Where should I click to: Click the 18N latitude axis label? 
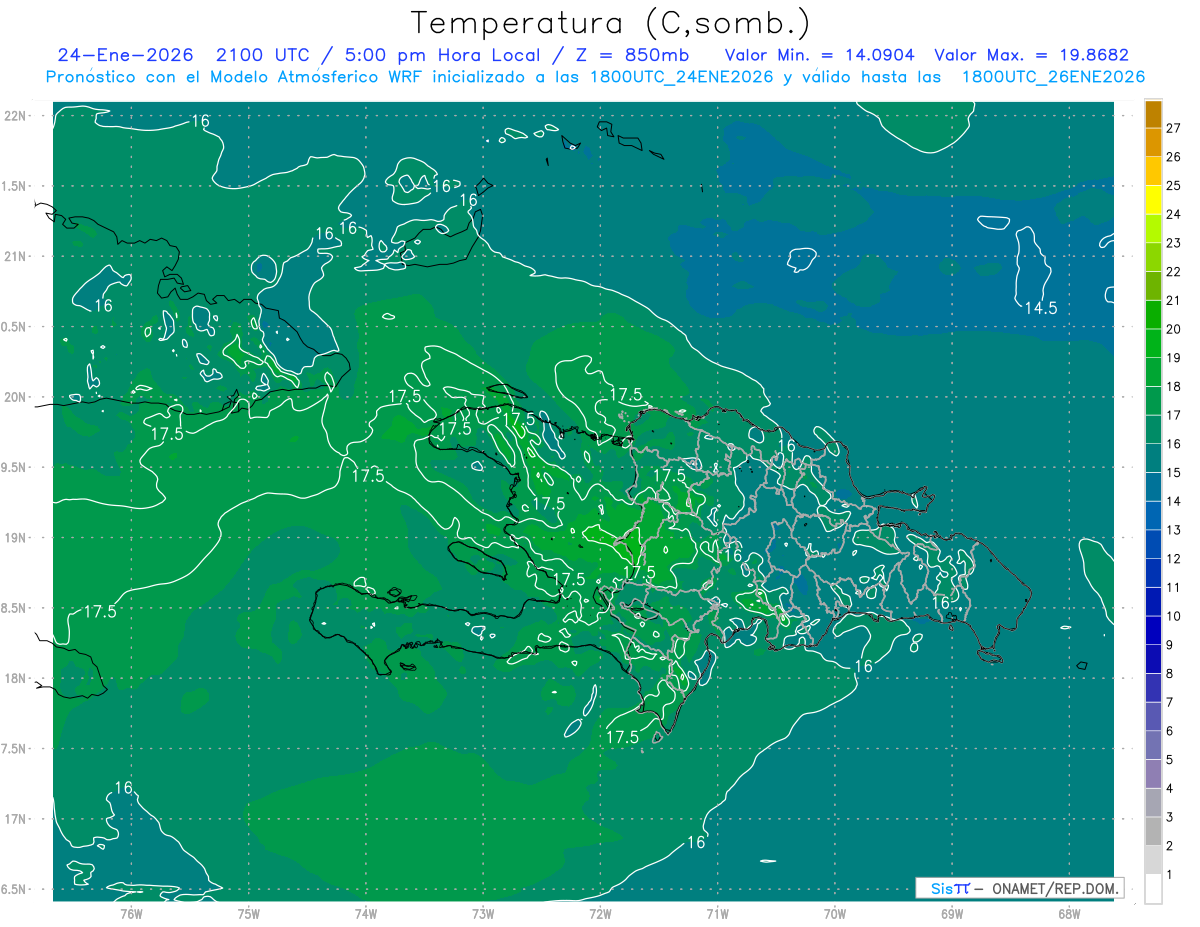click(17, 678)
